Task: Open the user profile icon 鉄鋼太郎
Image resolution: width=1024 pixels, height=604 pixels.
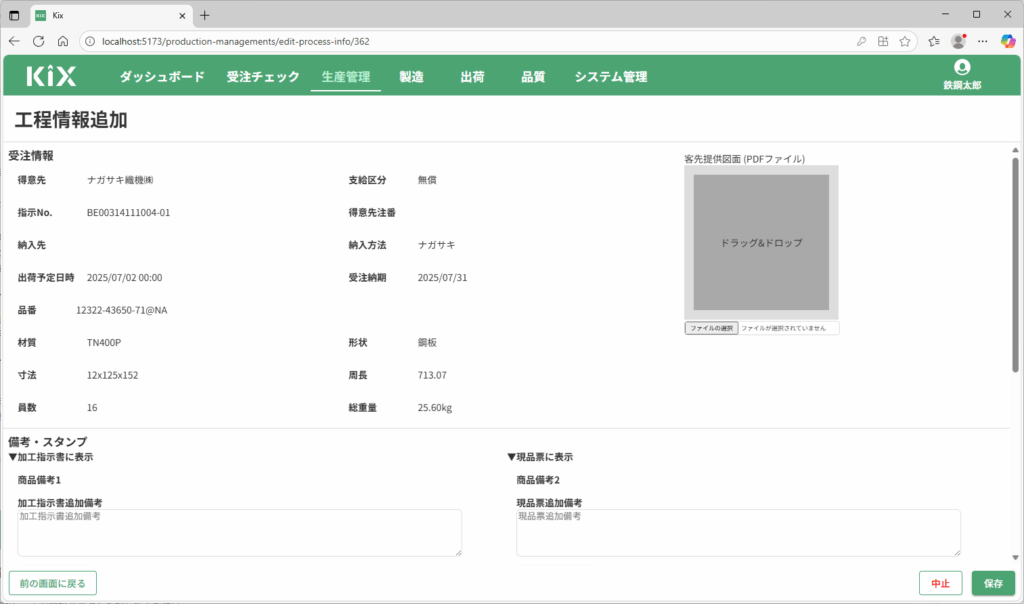Action: pyautogui.click(x=962, y=74)
